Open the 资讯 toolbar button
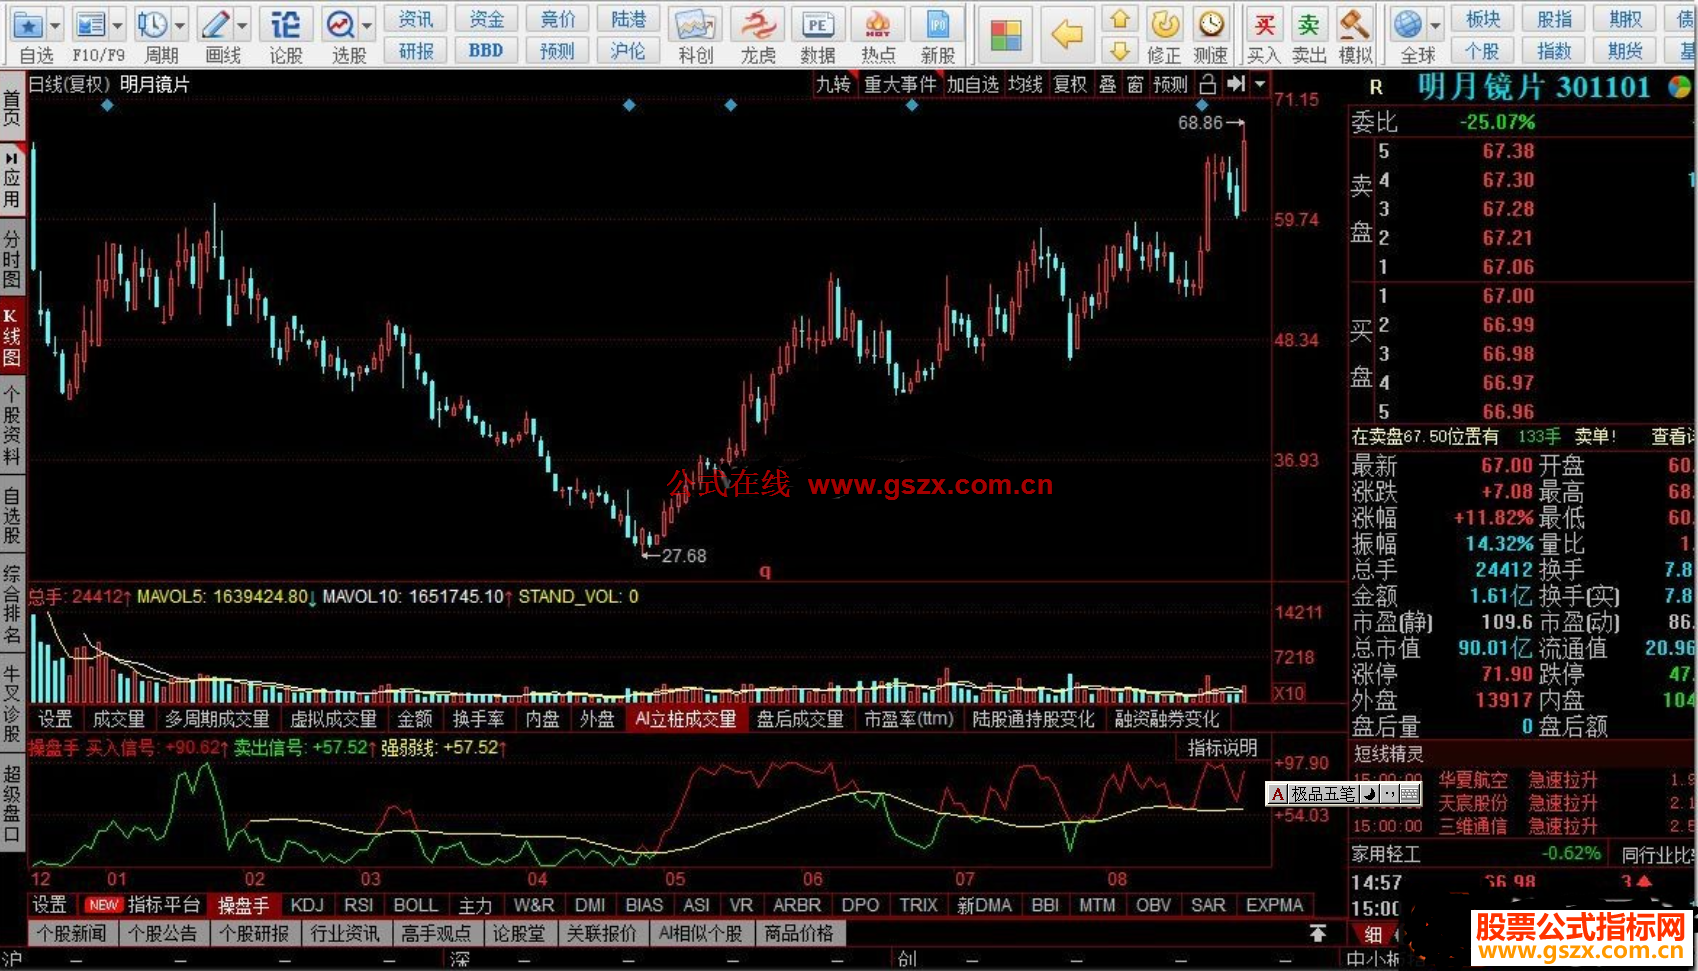 point(415,19)
